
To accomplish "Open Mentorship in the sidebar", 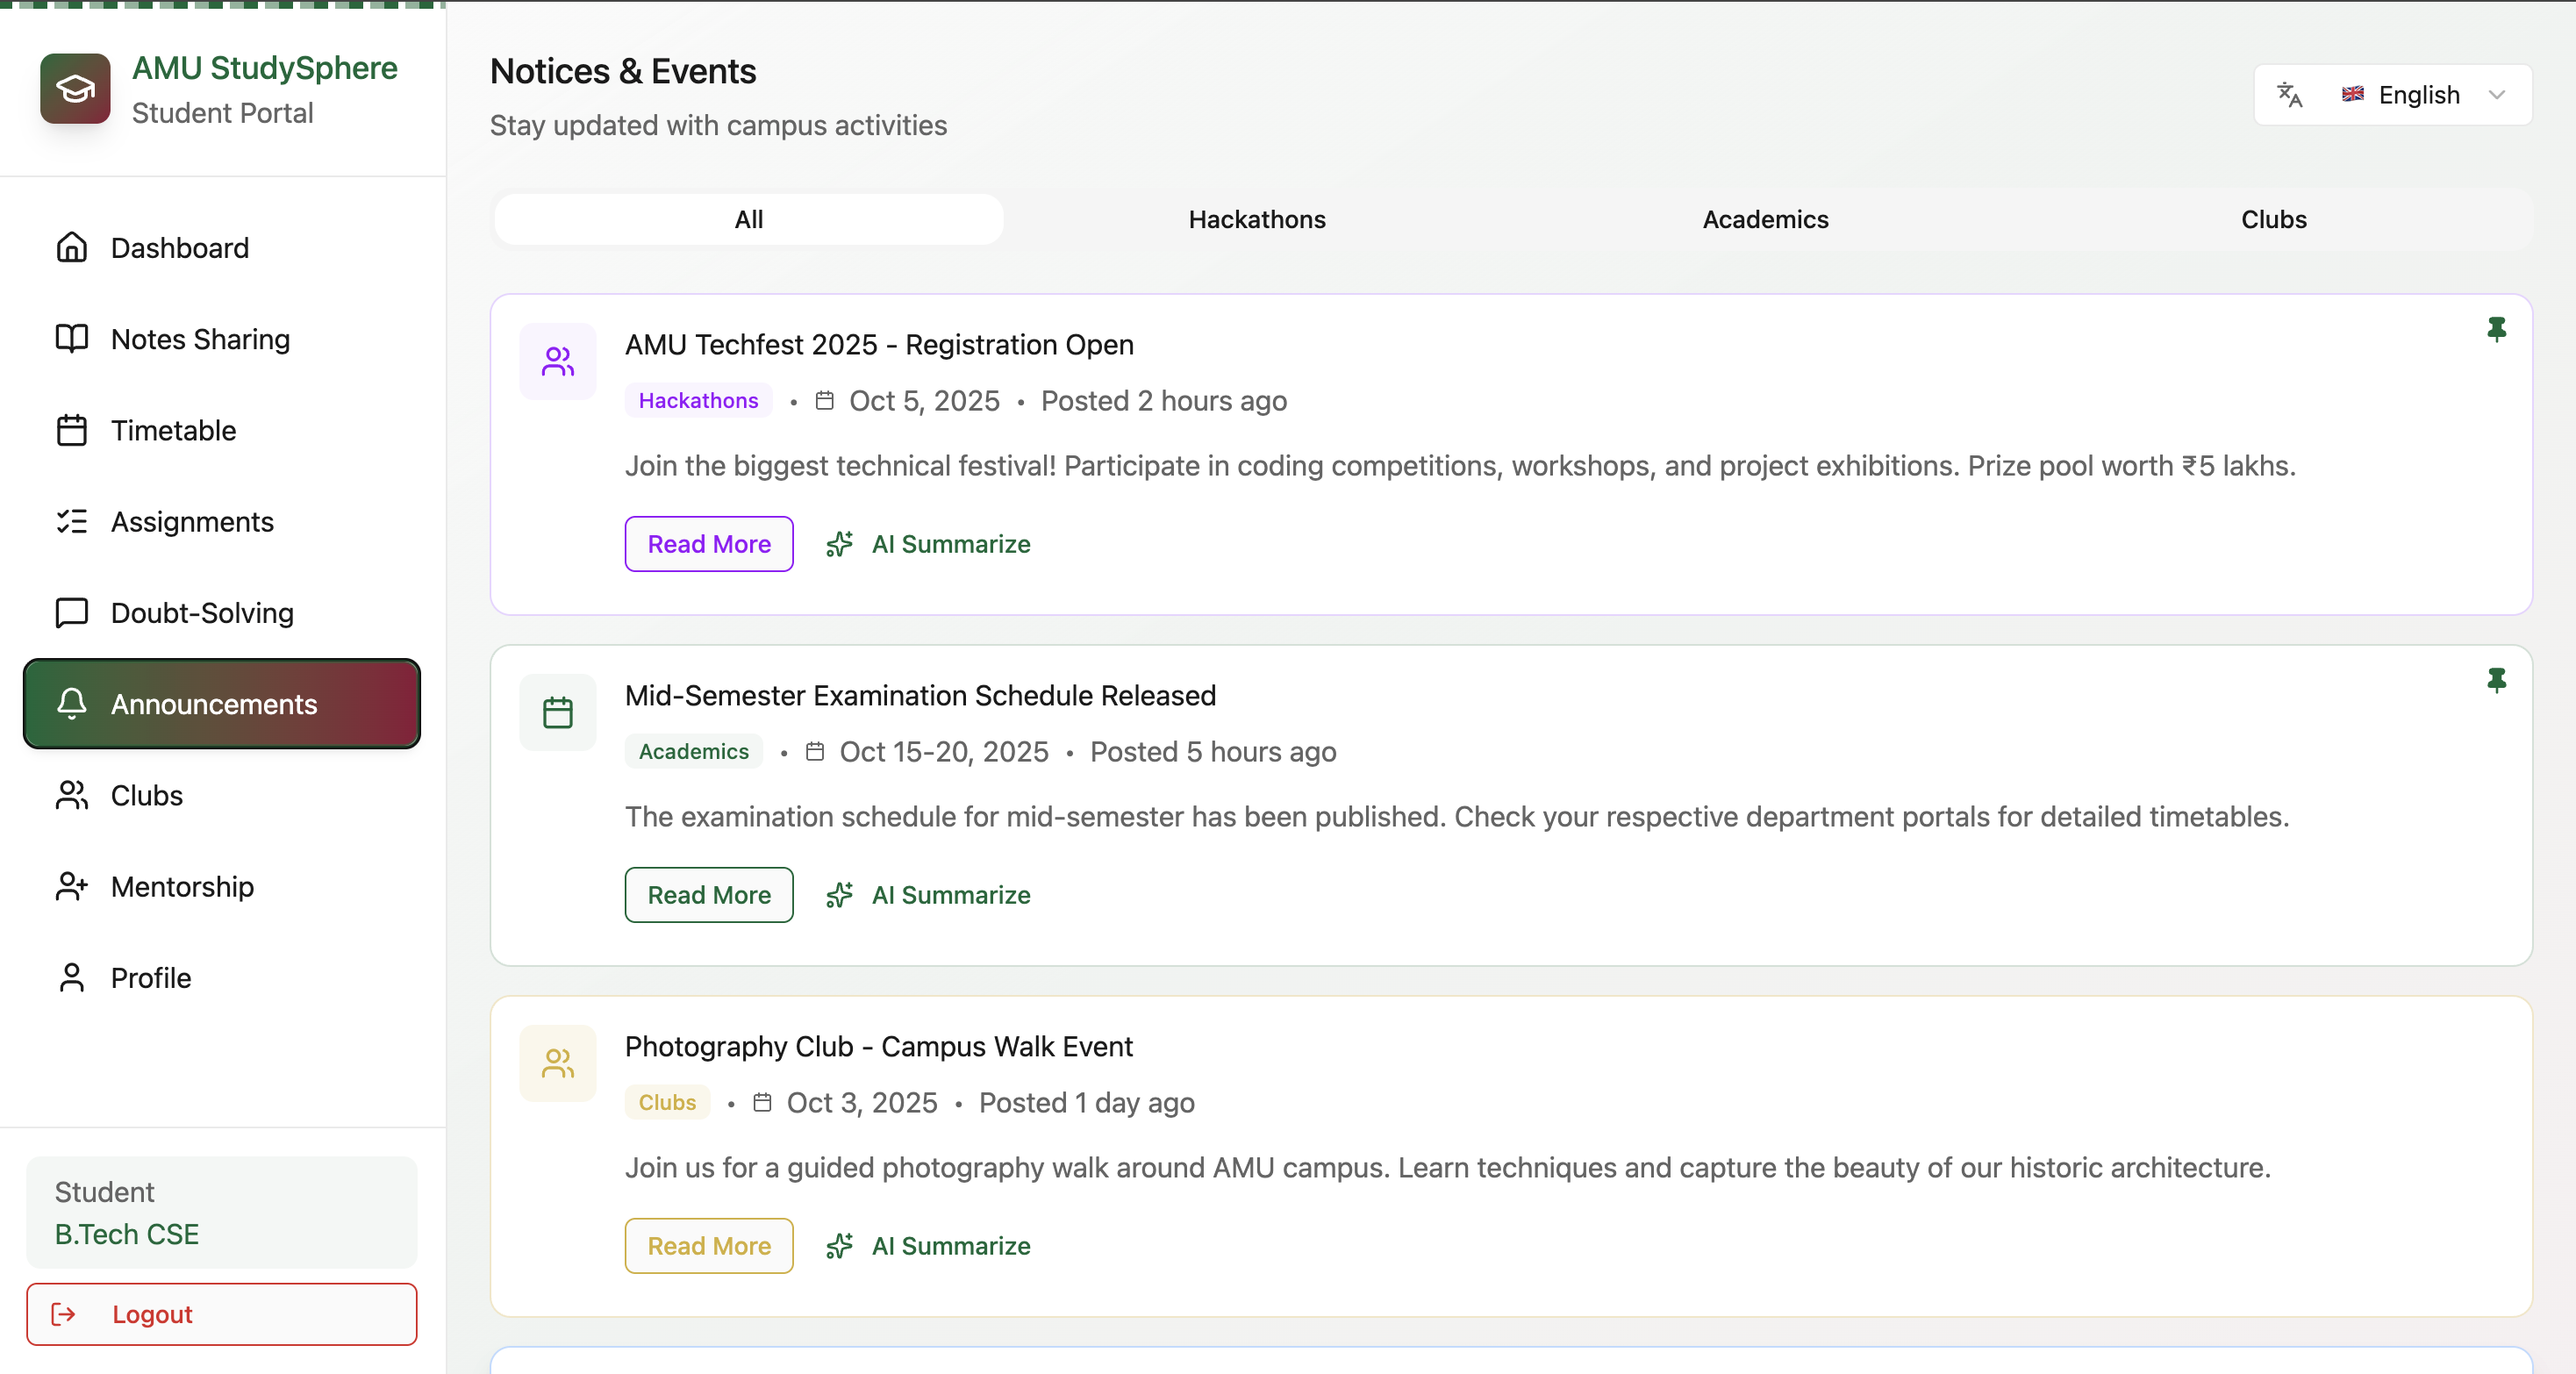I will [x=182, y=887].
